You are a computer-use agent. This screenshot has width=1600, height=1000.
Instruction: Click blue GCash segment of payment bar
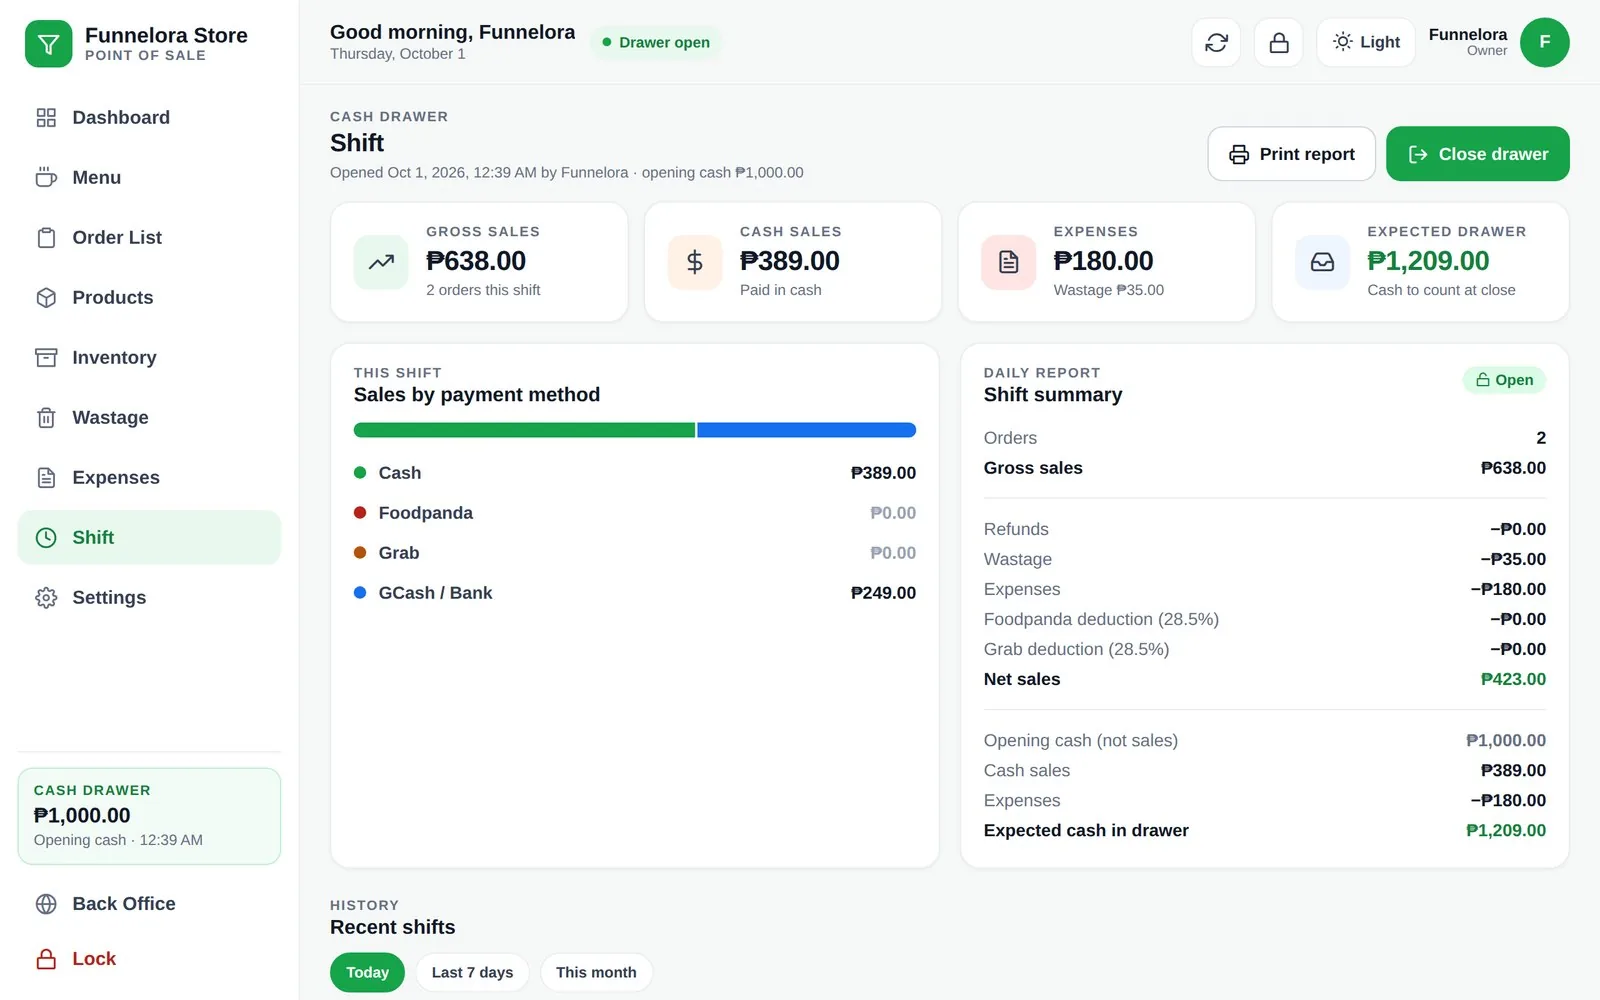(806, 430)
